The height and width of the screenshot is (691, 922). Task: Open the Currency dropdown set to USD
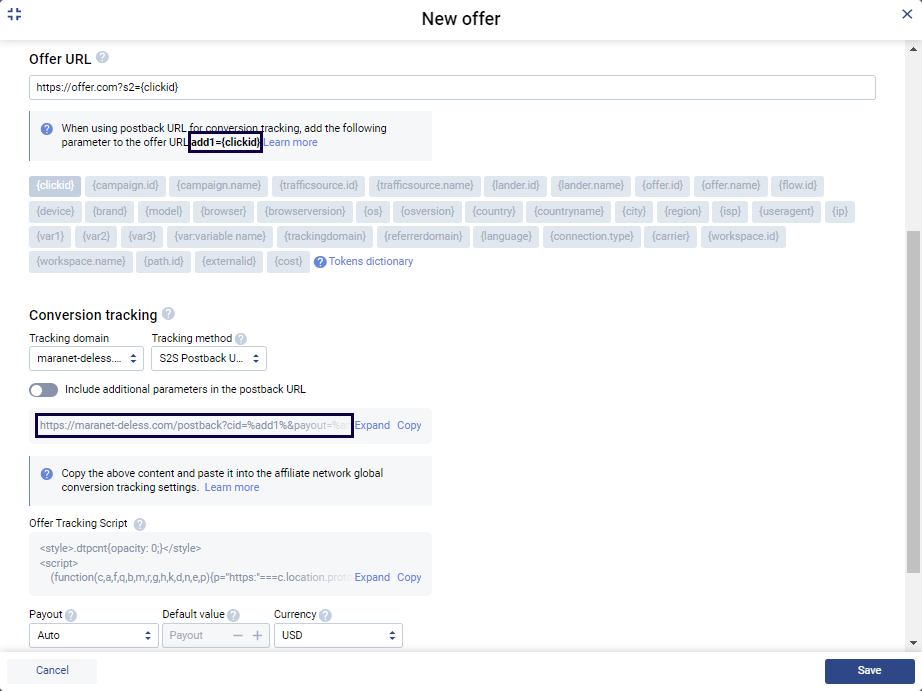338,635
